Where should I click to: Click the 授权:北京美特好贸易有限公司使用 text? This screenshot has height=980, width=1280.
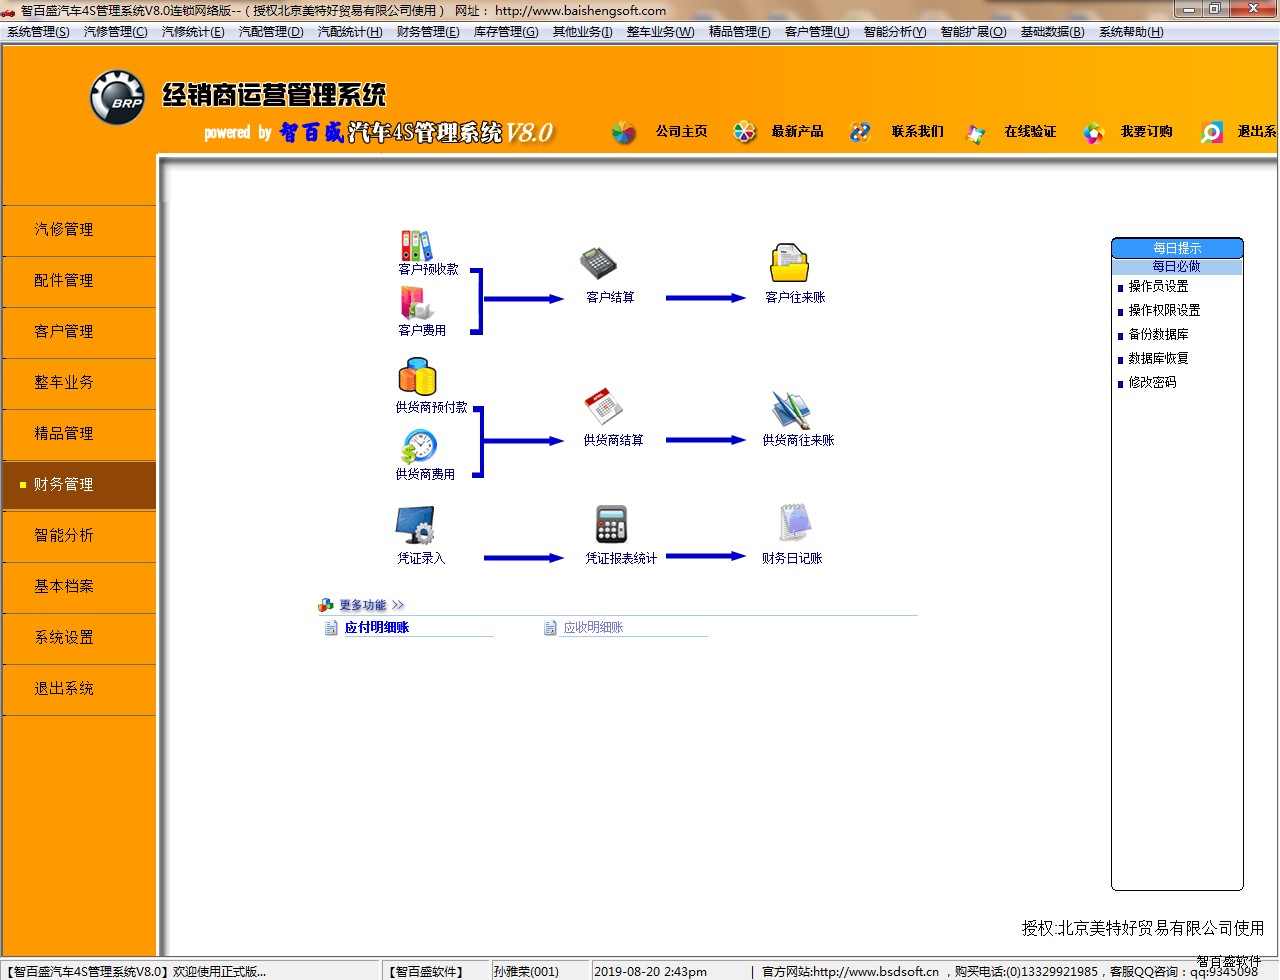(1142, 929)
